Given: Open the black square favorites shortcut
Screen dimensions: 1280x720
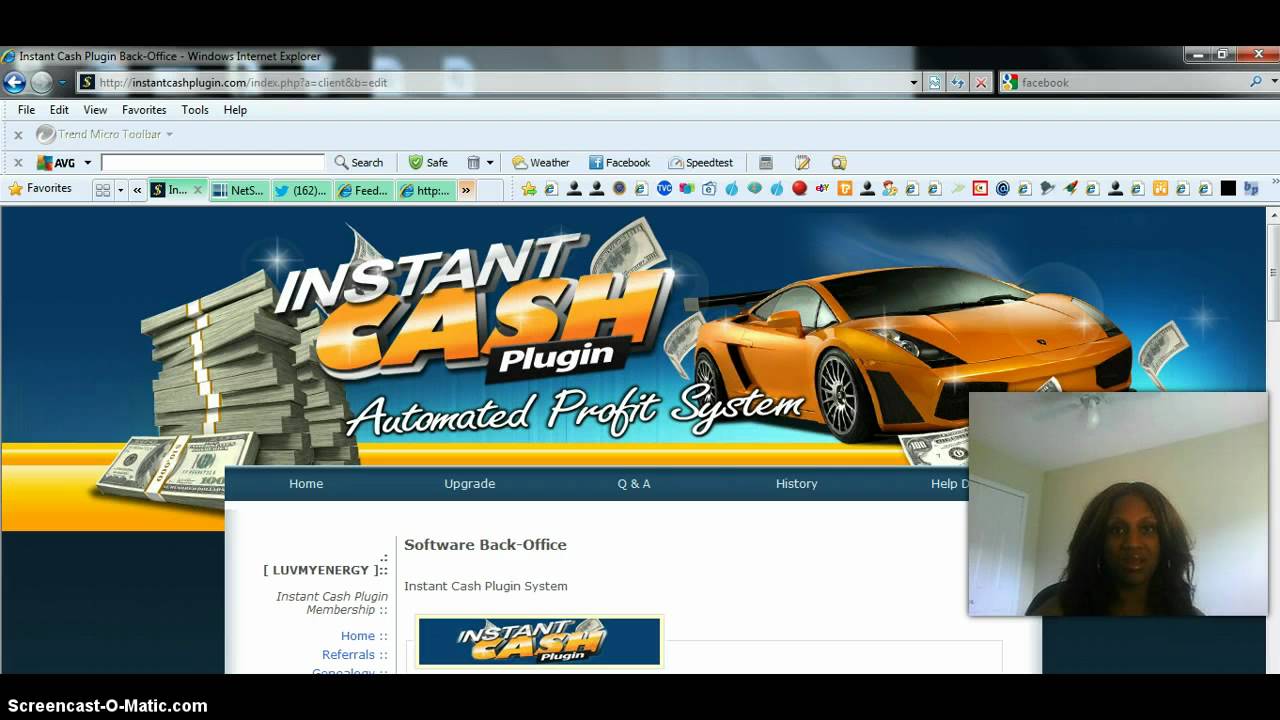Looking at the screenshot, I should click(1228, 189).
